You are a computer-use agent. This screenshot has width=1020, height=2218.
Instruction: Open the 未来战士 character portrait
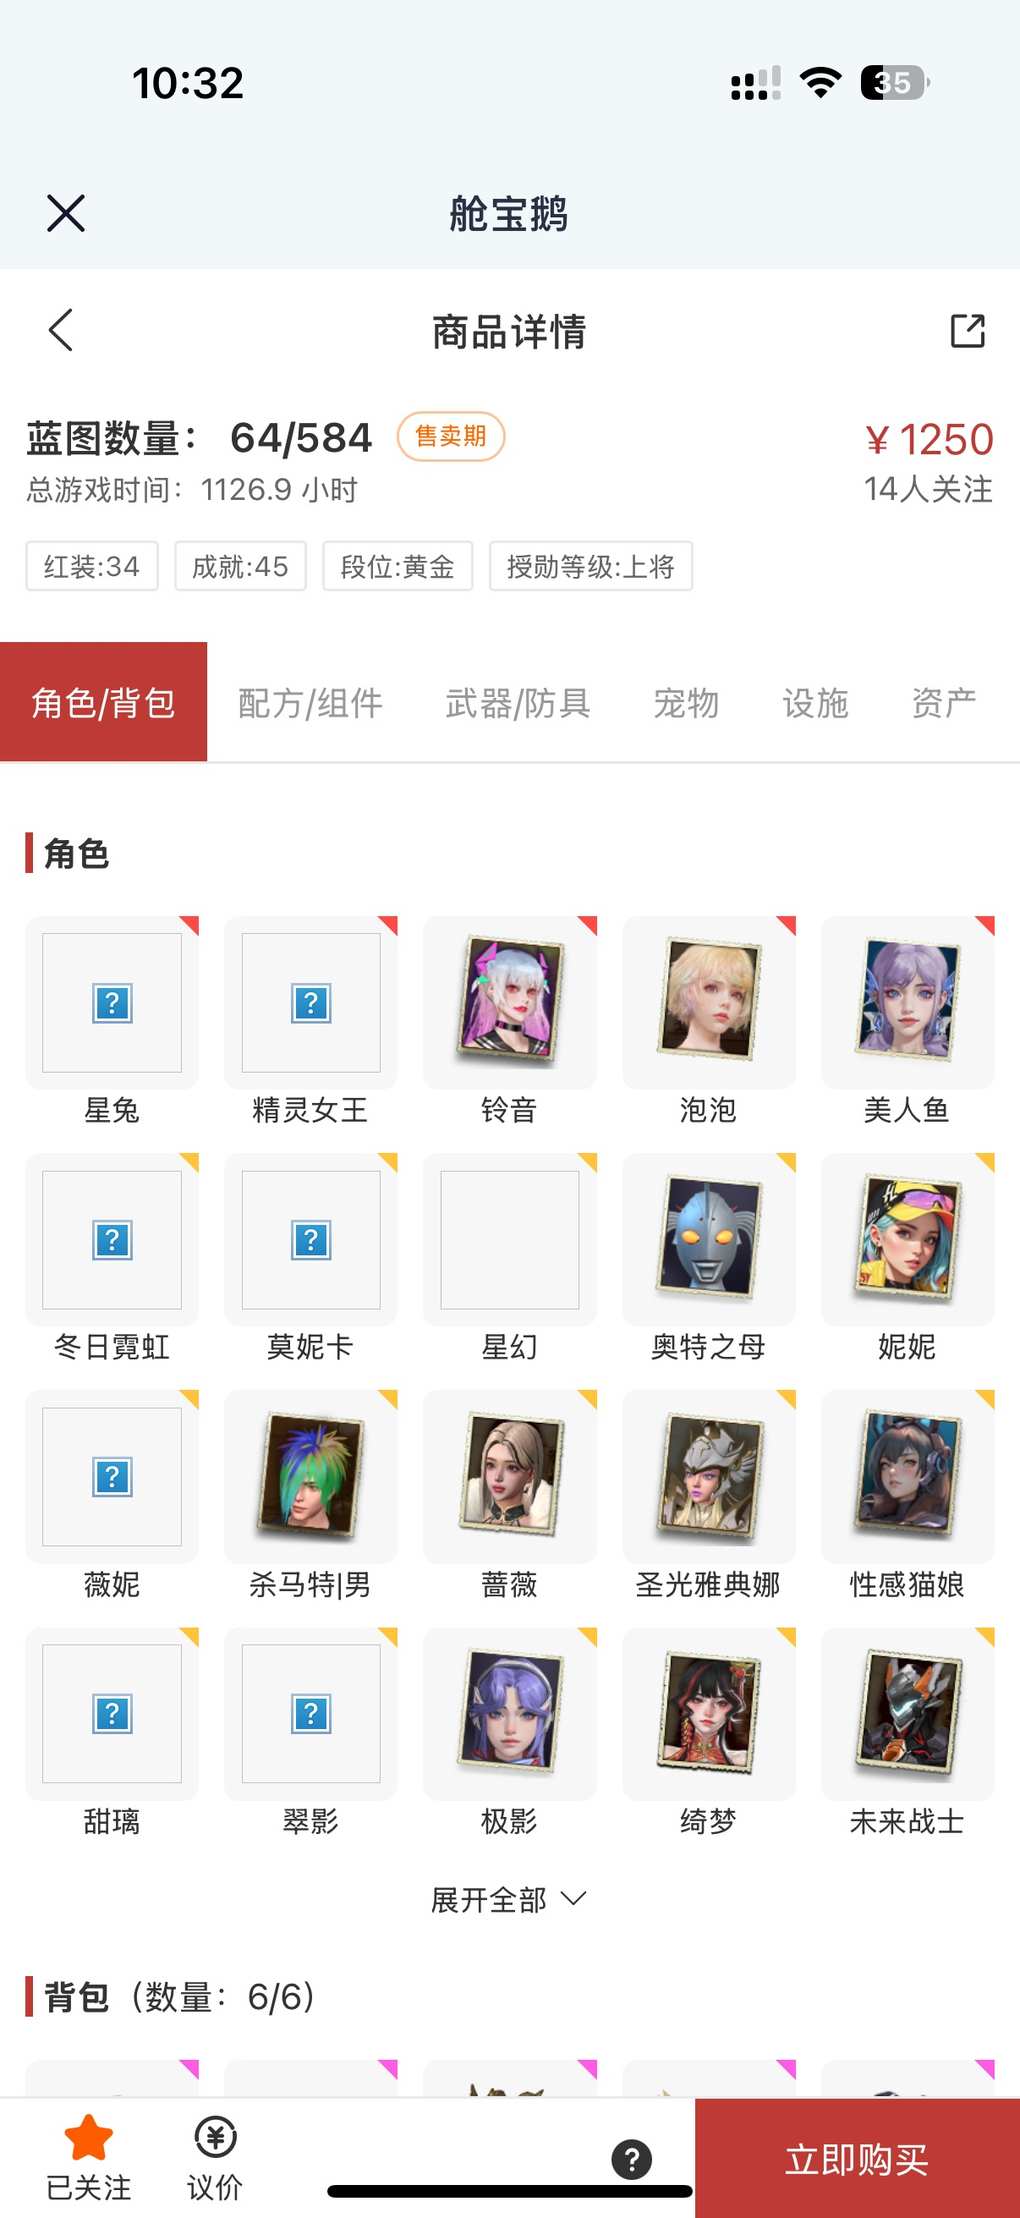click(x=908, y=1712)
